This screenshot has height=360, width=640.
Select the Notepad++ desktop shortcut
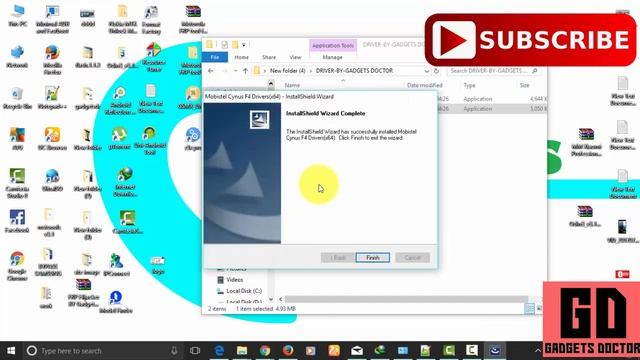pyautogui.click(x=52, y=98)
